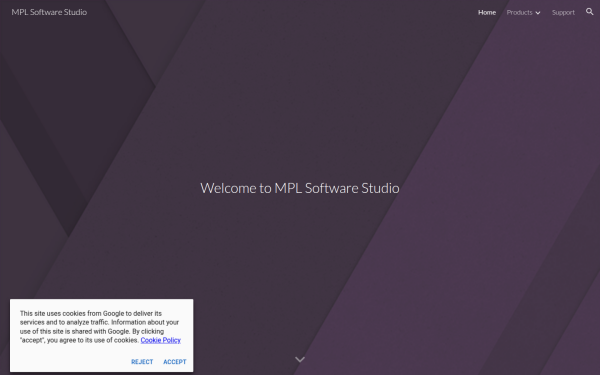Open the Support page
The image size is (600, 375).
tap(563, 12)
